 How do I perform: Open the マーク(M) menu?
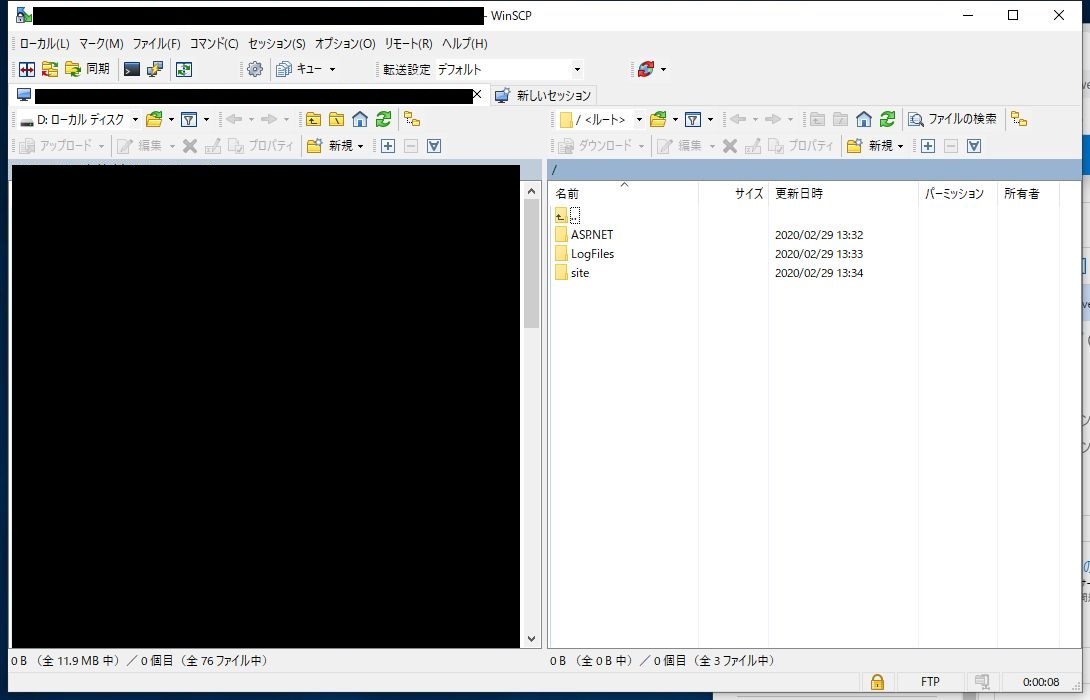point(101,43)
